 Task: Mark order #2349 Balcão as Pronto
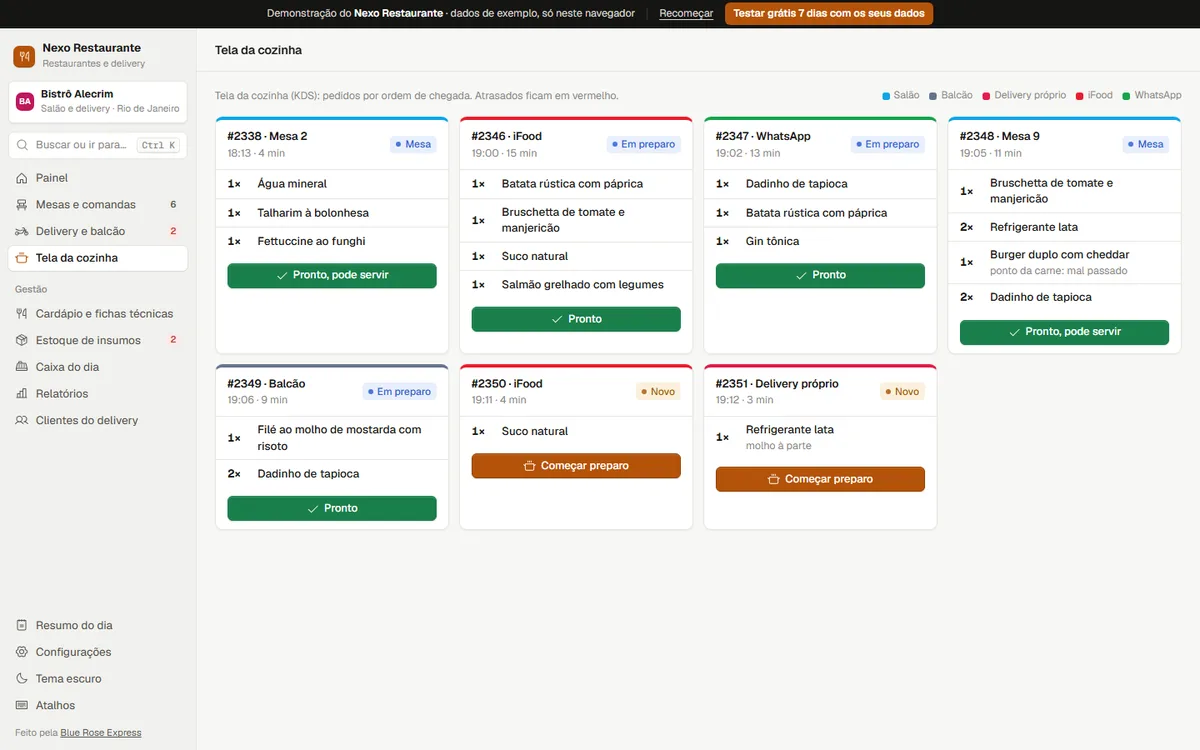point(332,508)
